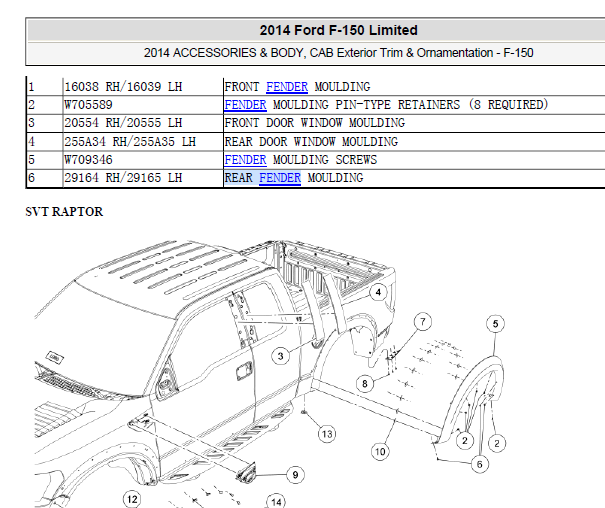This screenshot has height=508, width=605.
Task: Click the SVT RAPTOR heading
Action: point(64,212)
